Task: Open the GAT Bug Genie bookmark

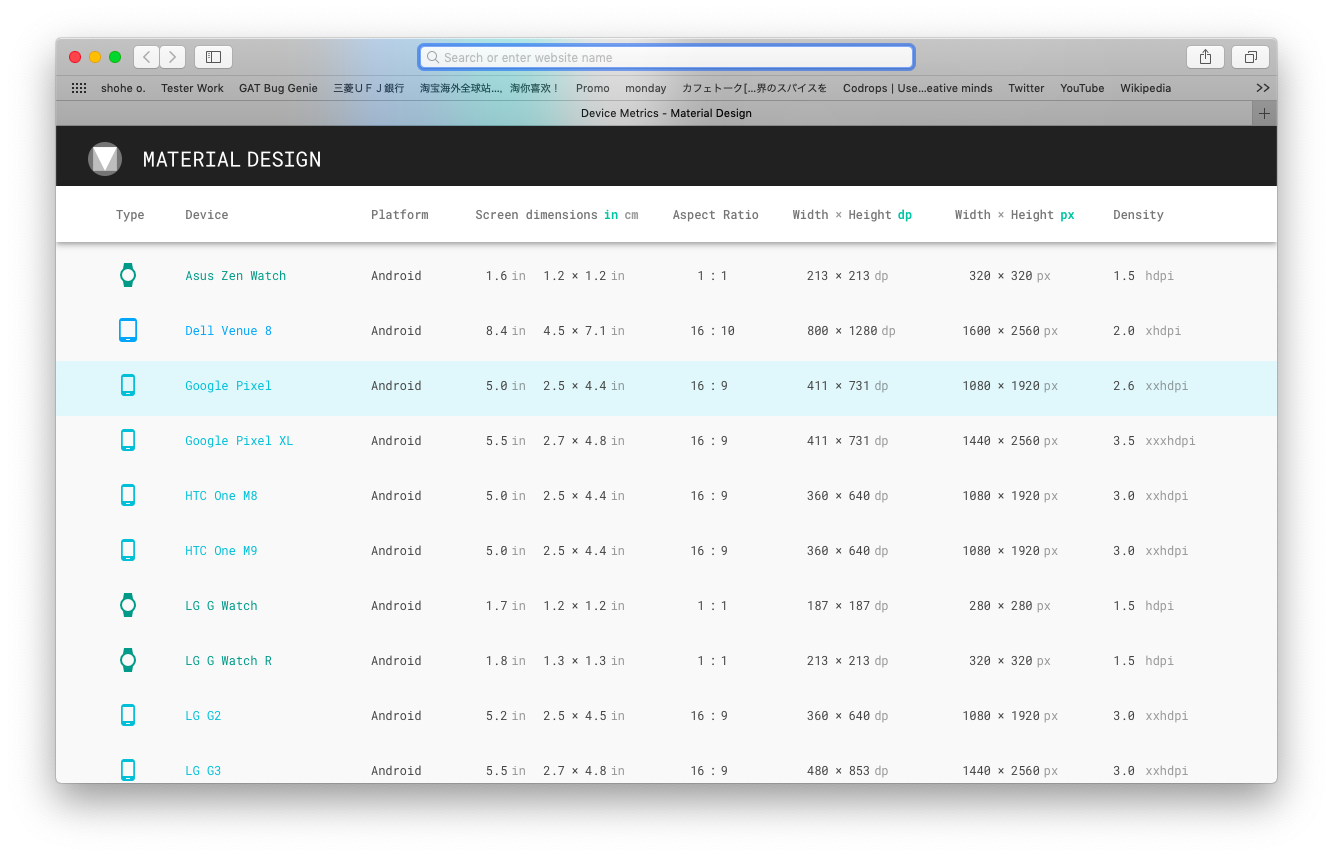Action: tap(278, 88)
